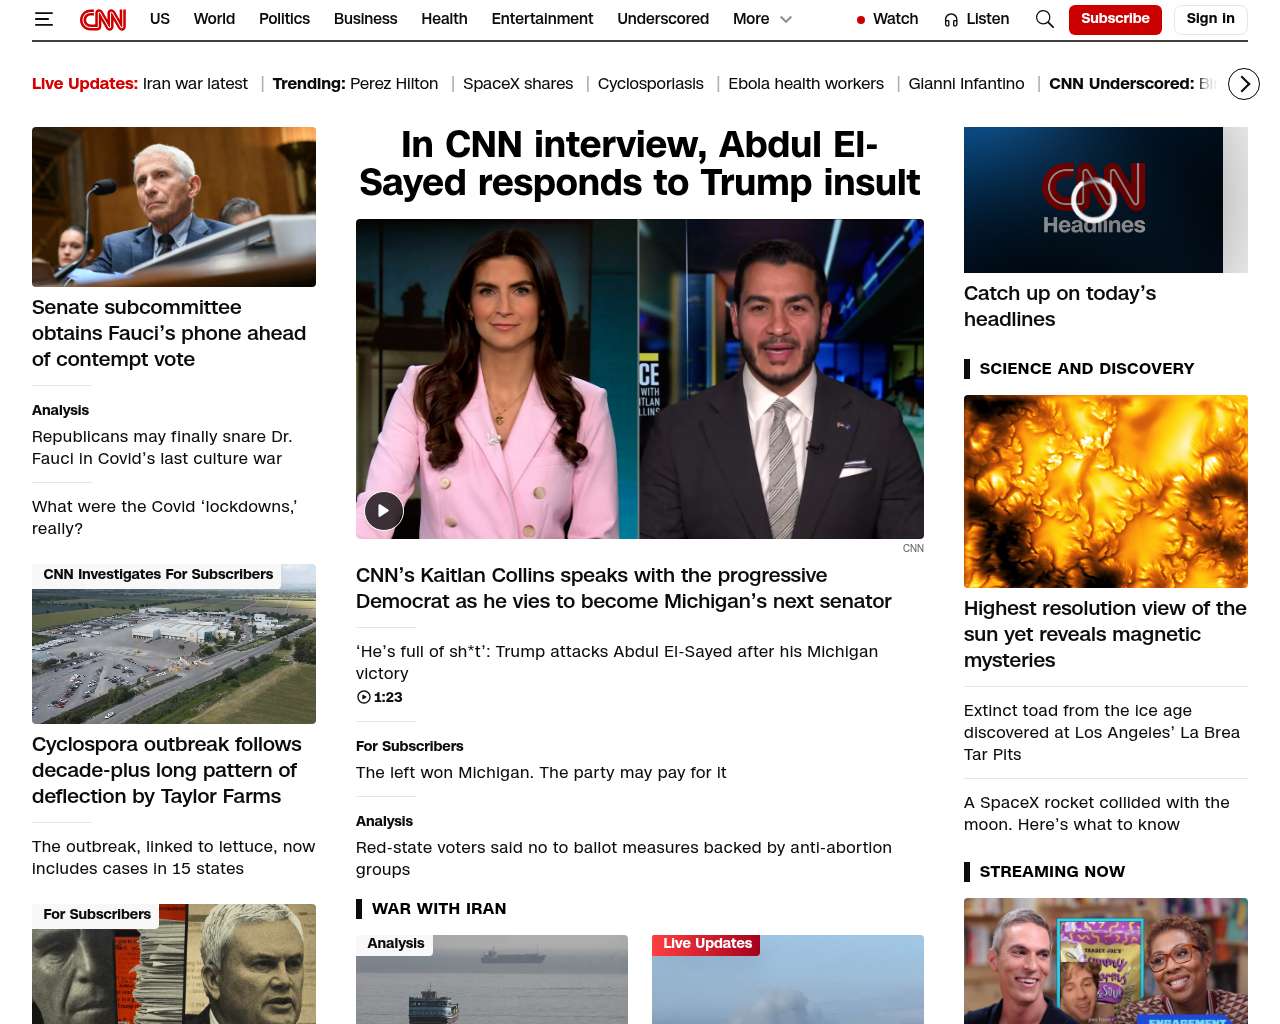This screenshot has height=1024, width=1280.
Task: Open trending topic Gianni Infantino
Action: point(966,84)
